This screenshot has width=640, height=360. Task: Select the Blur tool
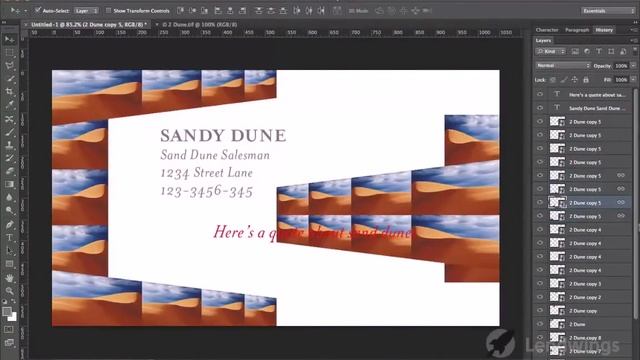(9, 198)
